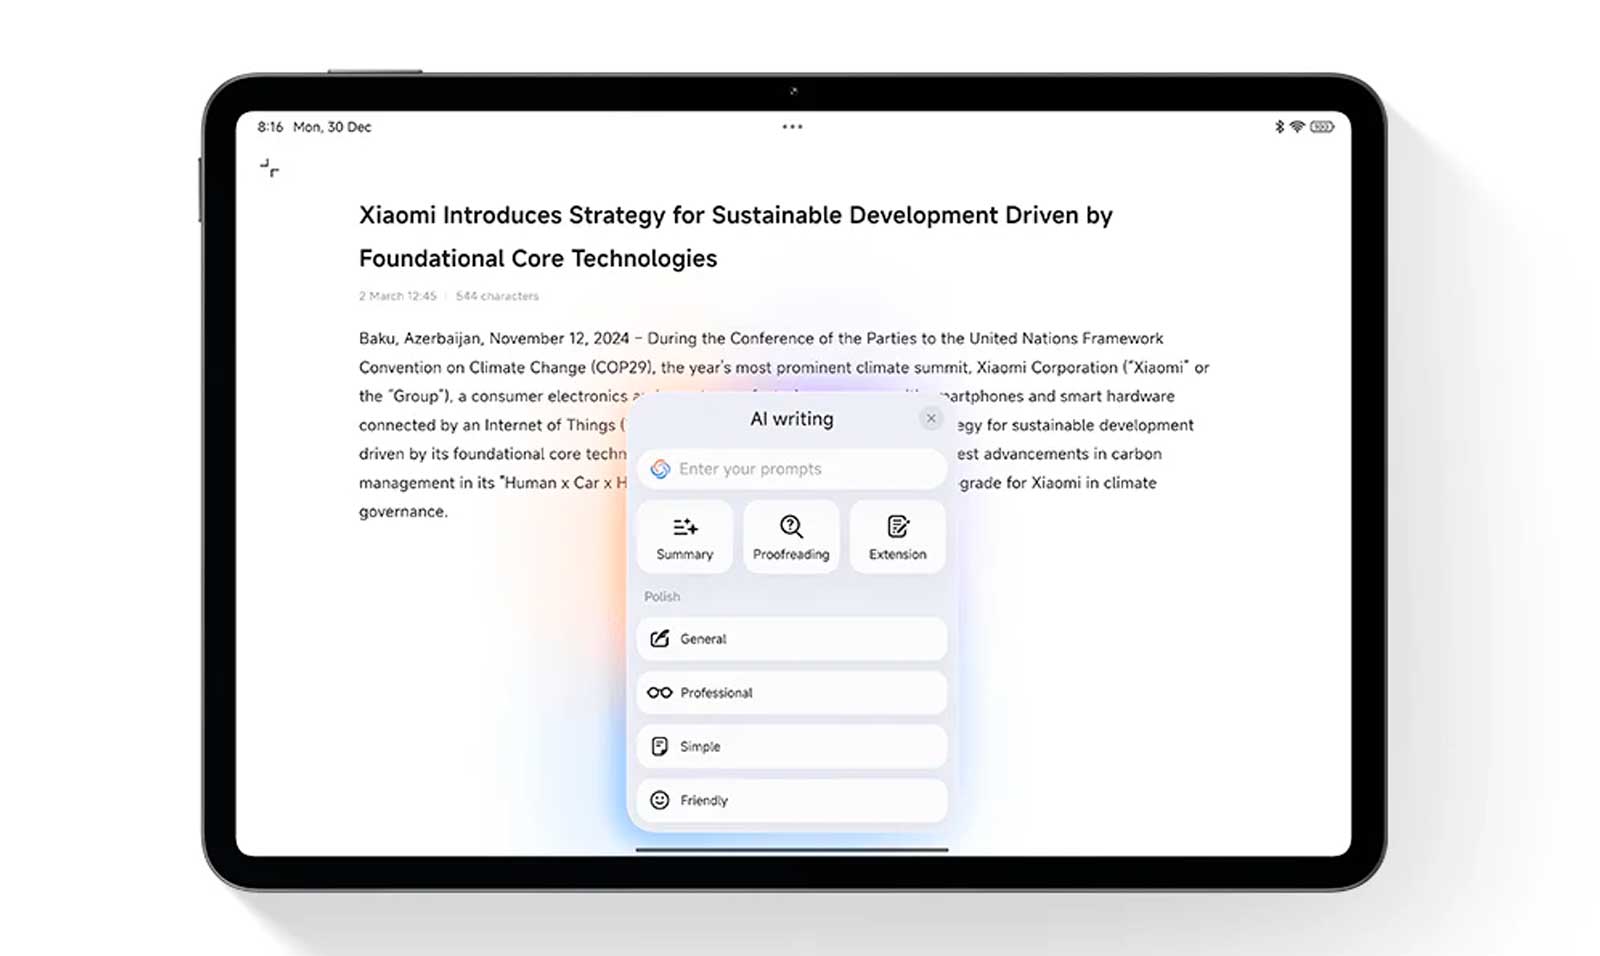The image size is (1600, 956).
Task: Select the Extension writing tool
Action: pos(897,537)
